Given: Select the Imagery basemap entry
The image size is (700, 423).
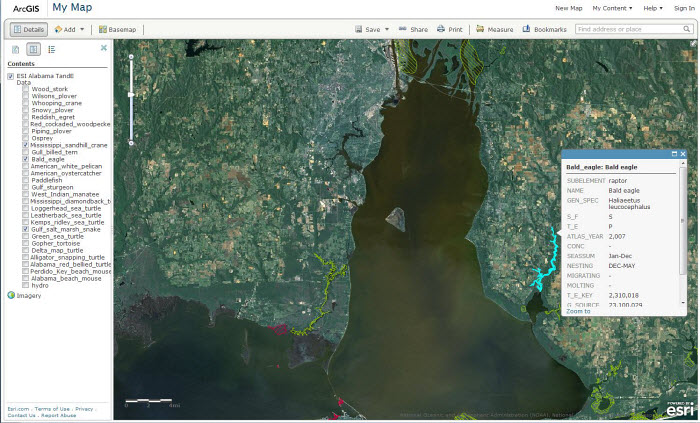Looking at the screenshot, I should tap(29, 295).
